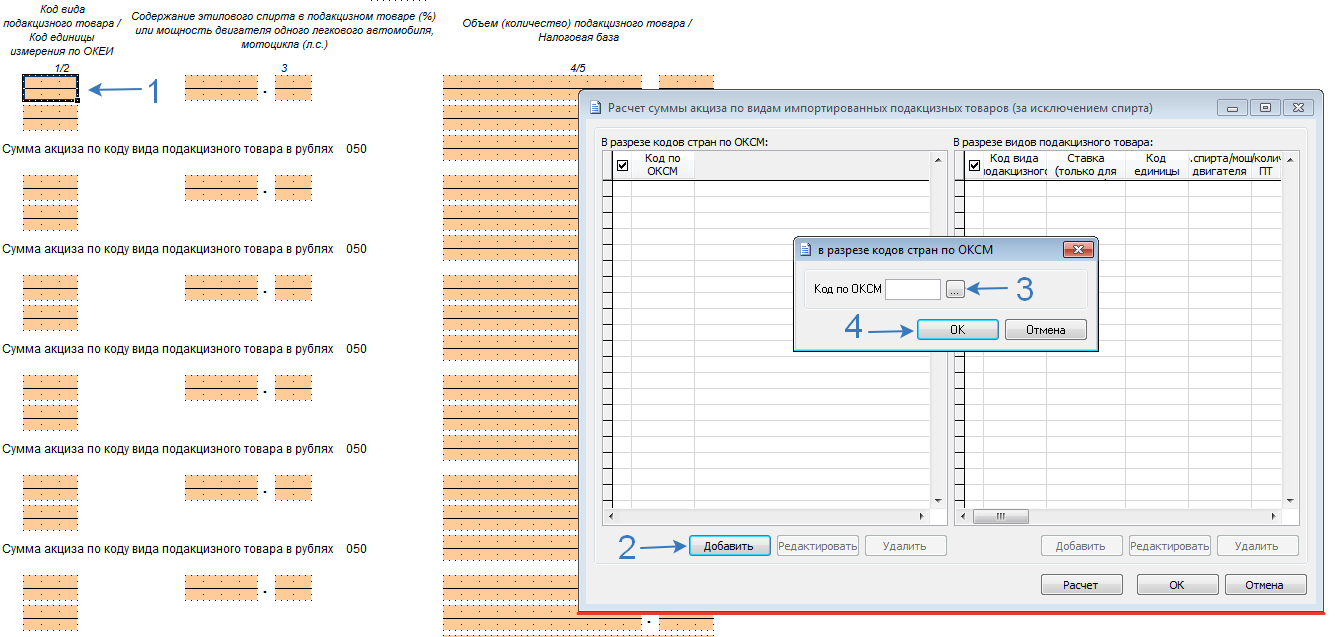1336x637 pixels.
Task: Click the Код единицы column header
Action: click(1156, 165)
